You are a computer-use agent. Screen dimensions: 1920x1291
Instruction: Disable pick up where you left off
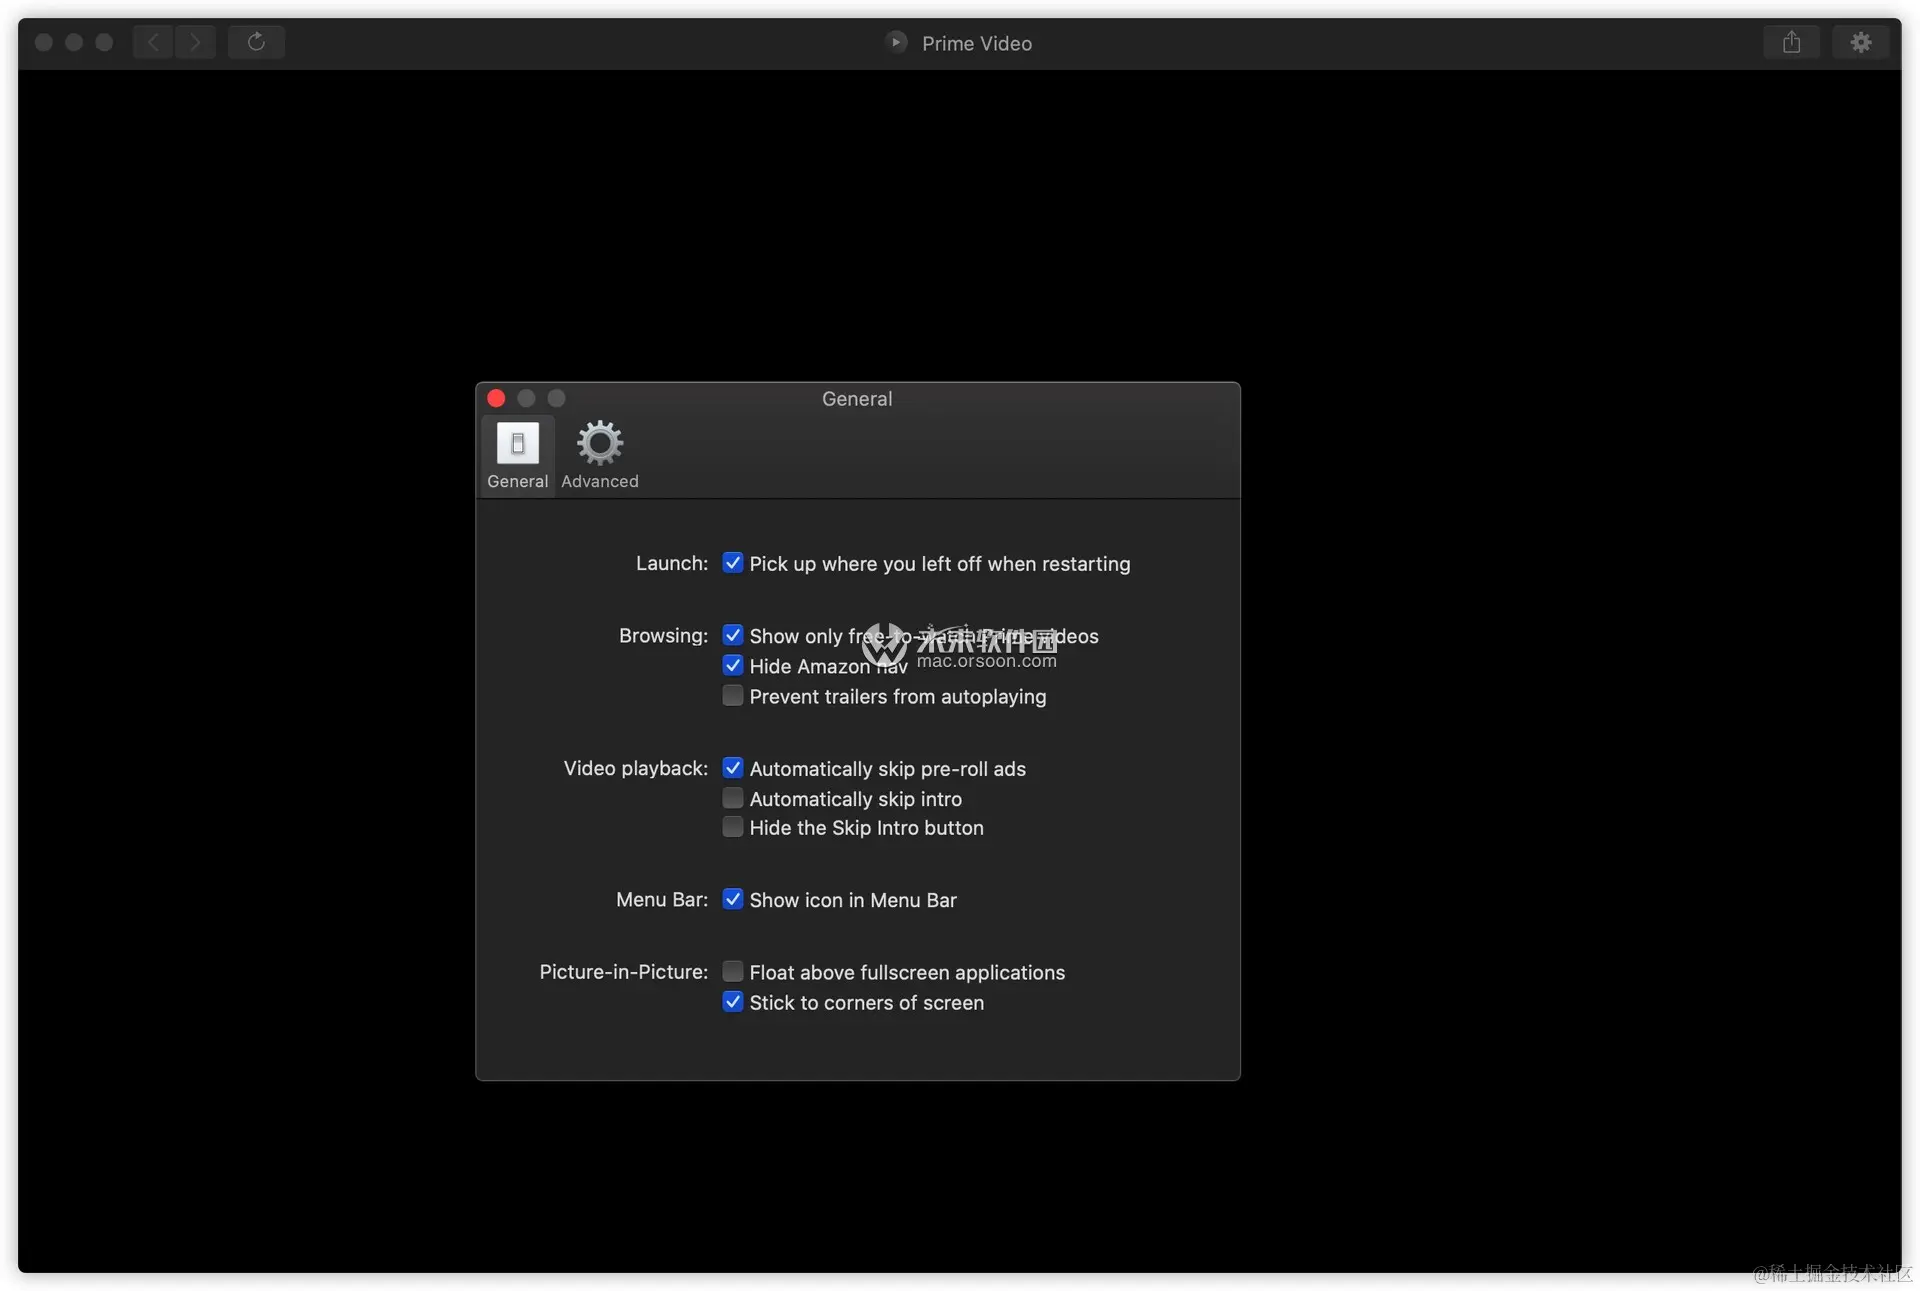point(733,563)
